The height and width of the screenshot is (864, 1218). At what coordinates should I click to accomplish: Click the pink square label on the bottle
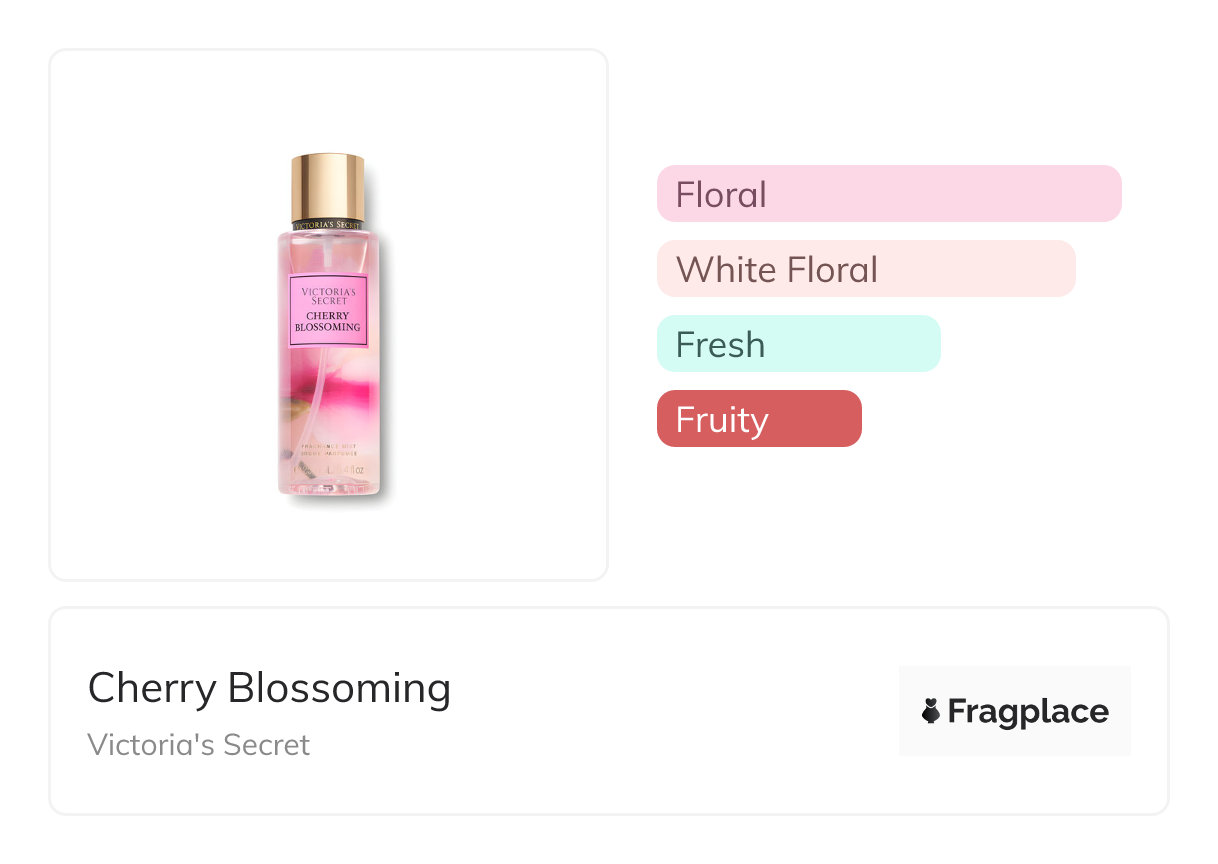tap(328, 310)
